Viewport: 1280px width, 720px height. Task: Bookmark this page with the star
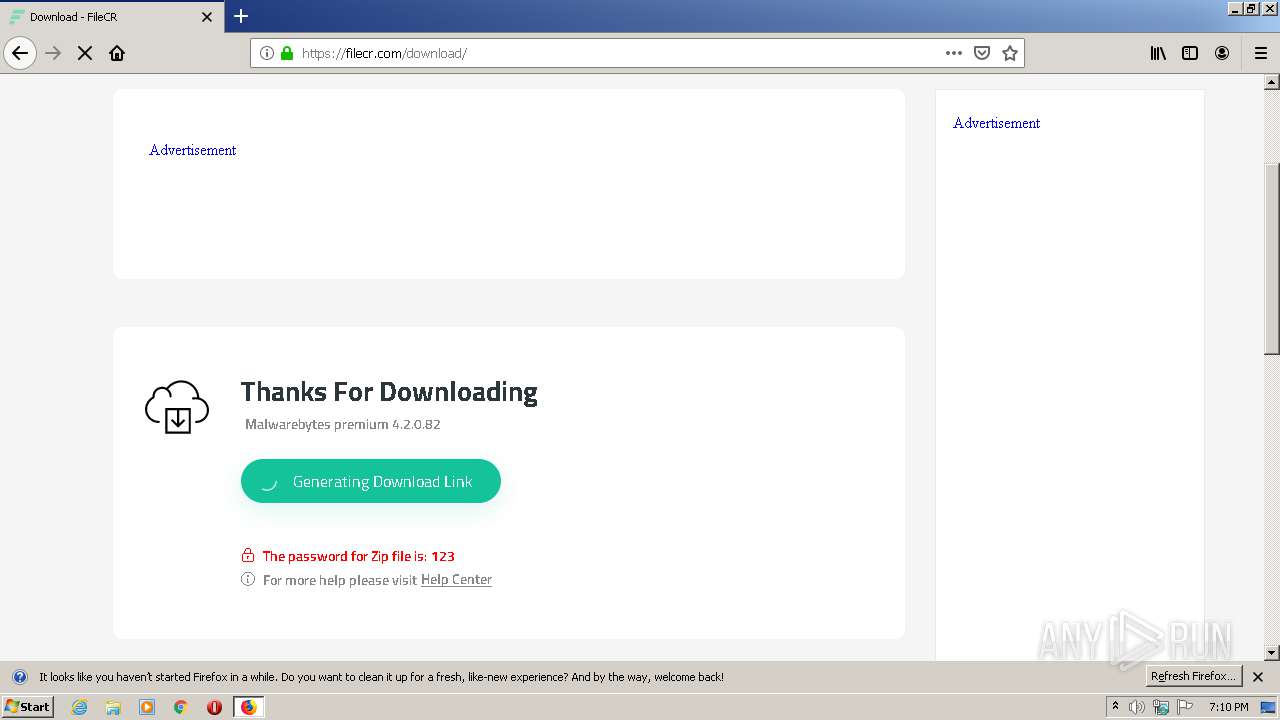[1010, 53]
